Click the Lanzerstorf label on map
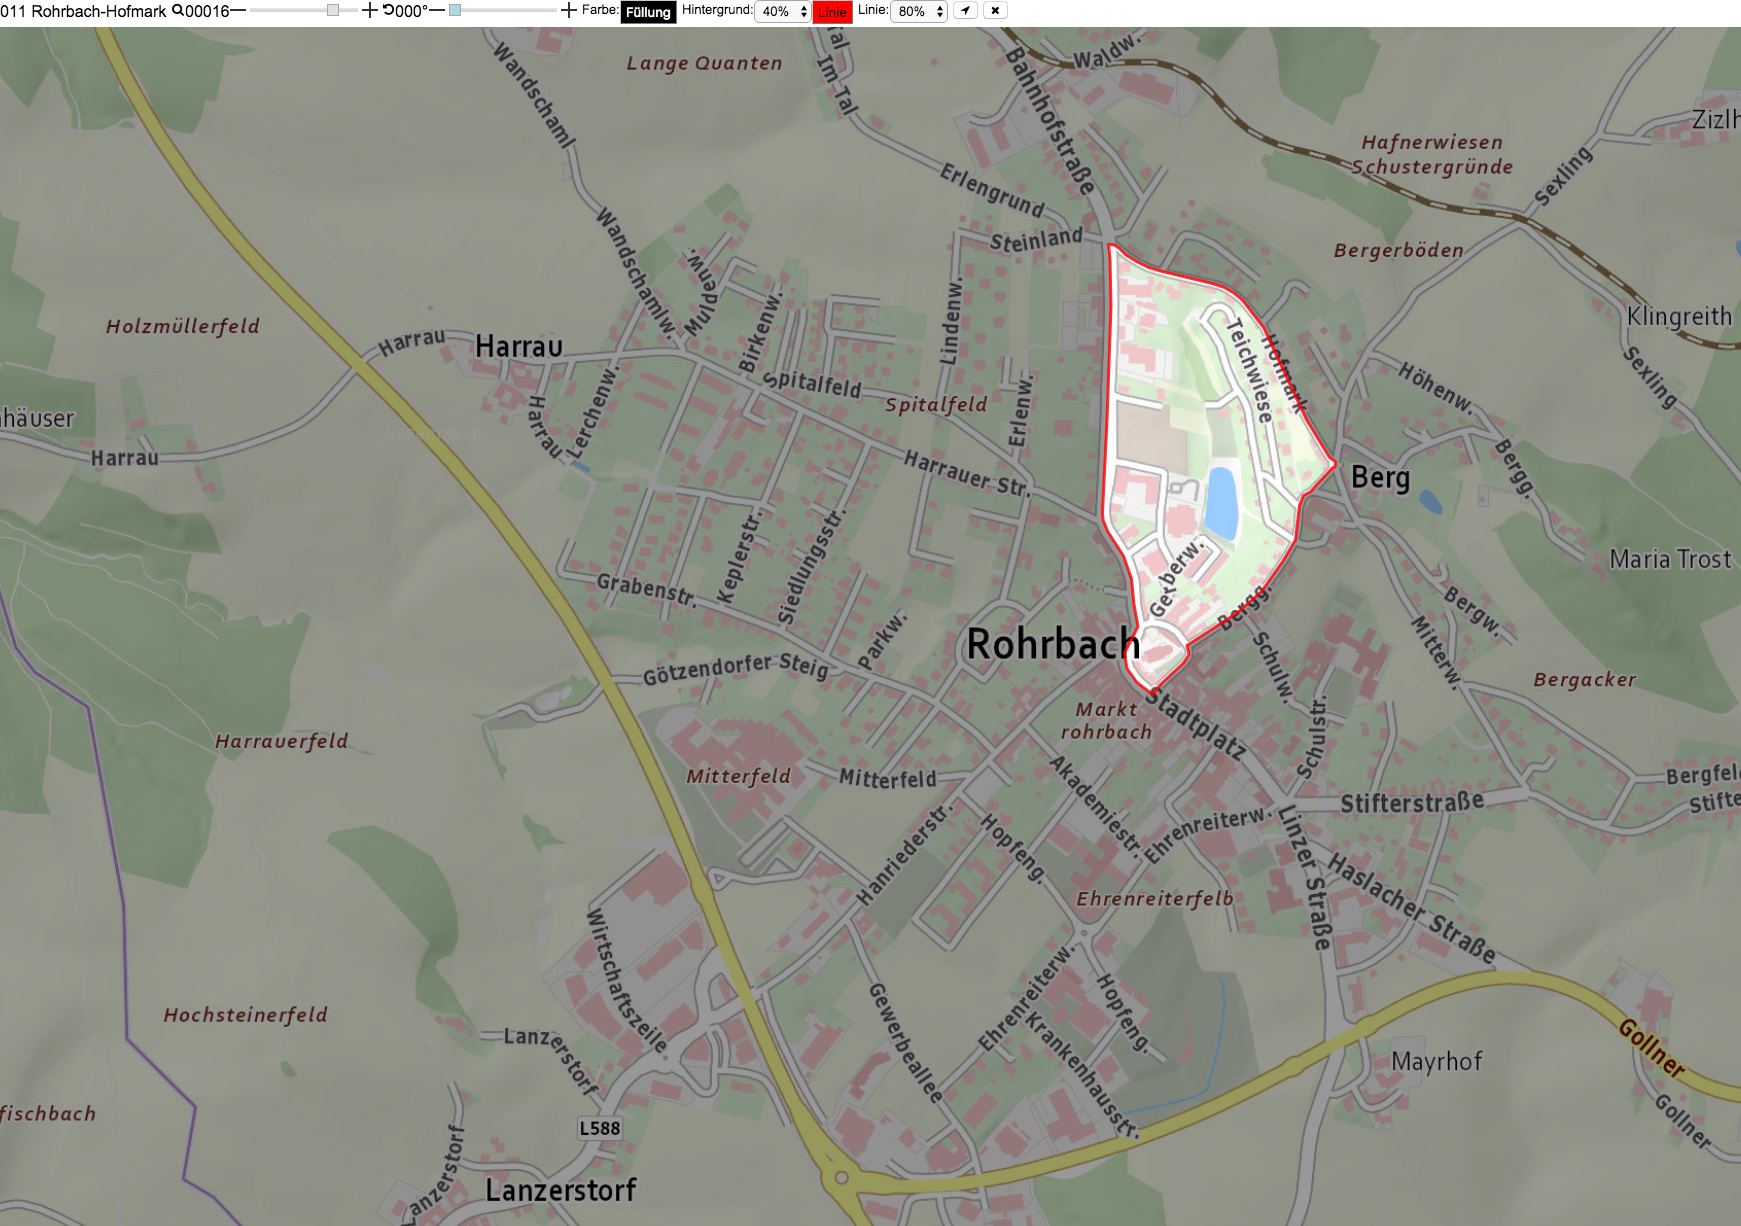1741x1226 pixels. [x=561, y=1190]
